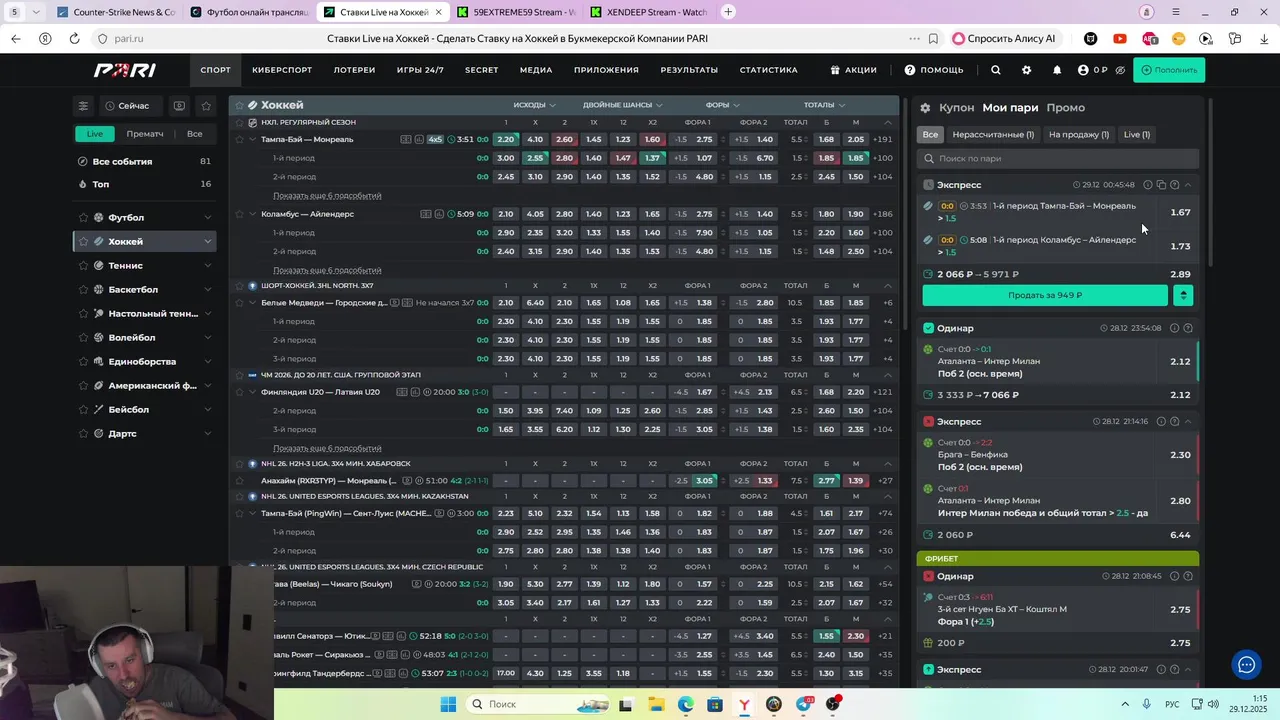Filter bets by На продажу (1)

coord(1079,134)
